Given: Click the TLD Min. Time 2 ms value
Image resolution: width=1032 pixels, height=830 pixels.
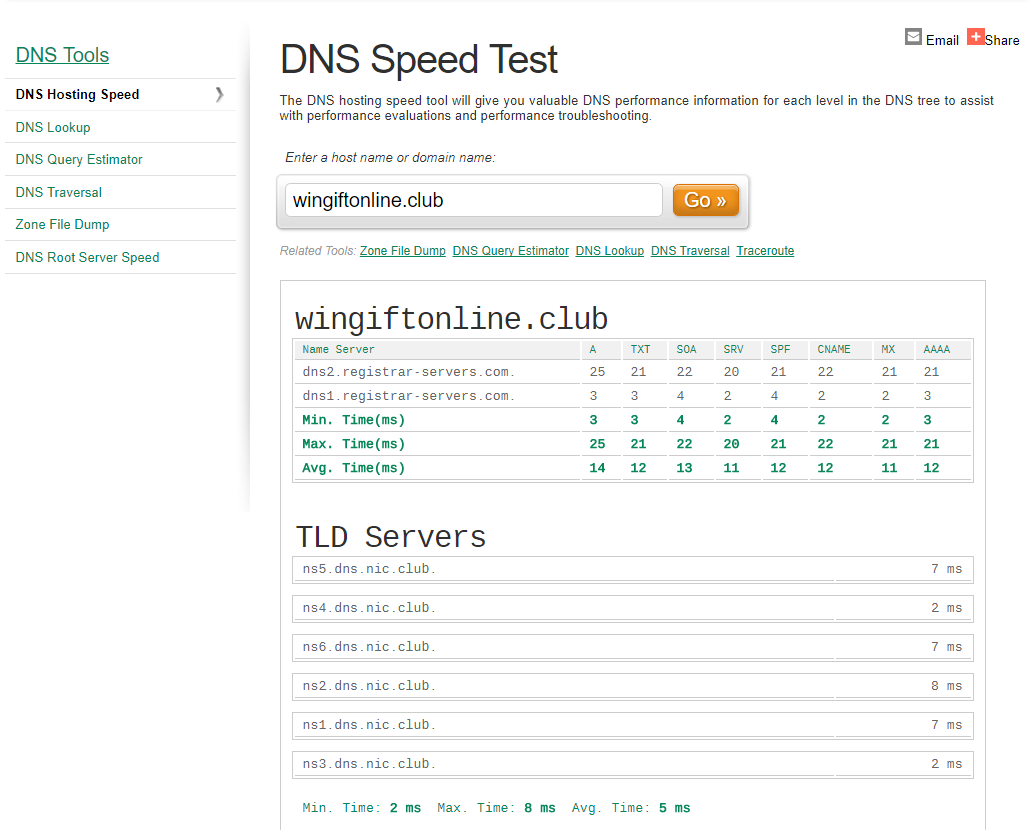Looking at the screenshot, I should pyautogui.click(x=405, y=808).
